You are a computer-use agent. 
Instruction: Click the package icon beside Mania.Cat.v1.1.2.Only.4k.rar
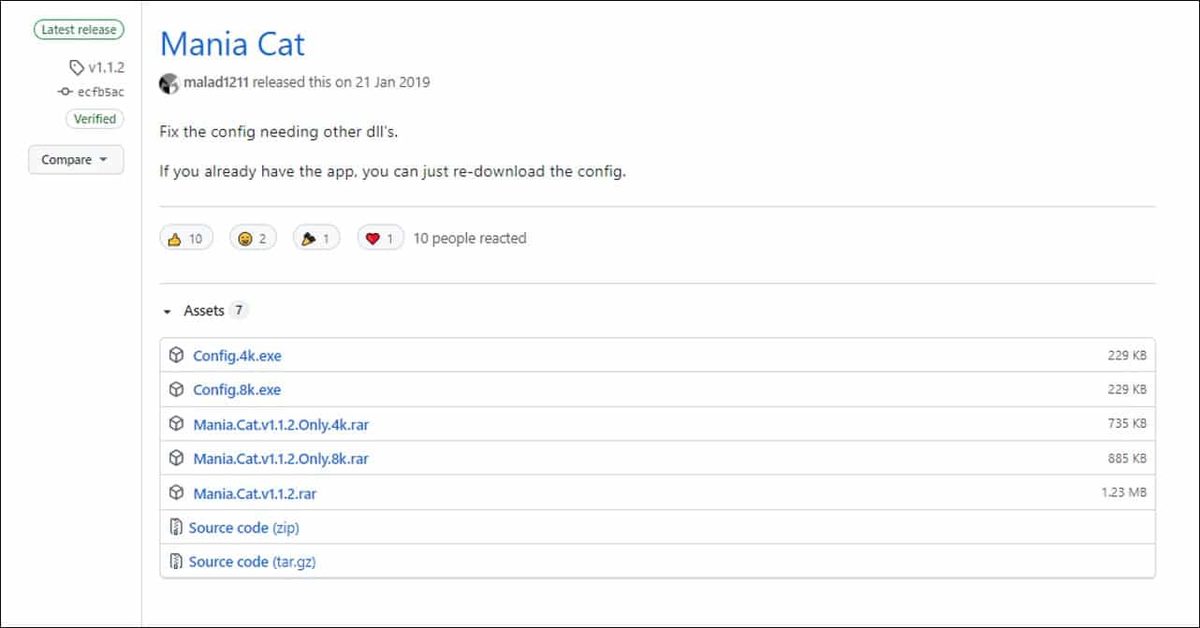[176, 424]
